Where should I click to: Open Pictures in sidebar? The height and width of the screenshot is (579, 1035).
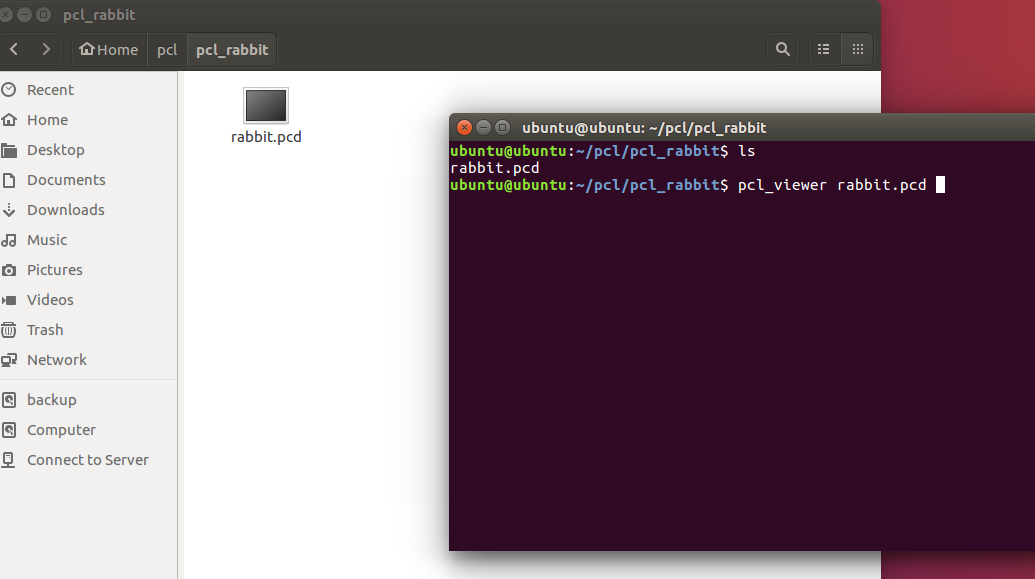click(x=88, y=270)
